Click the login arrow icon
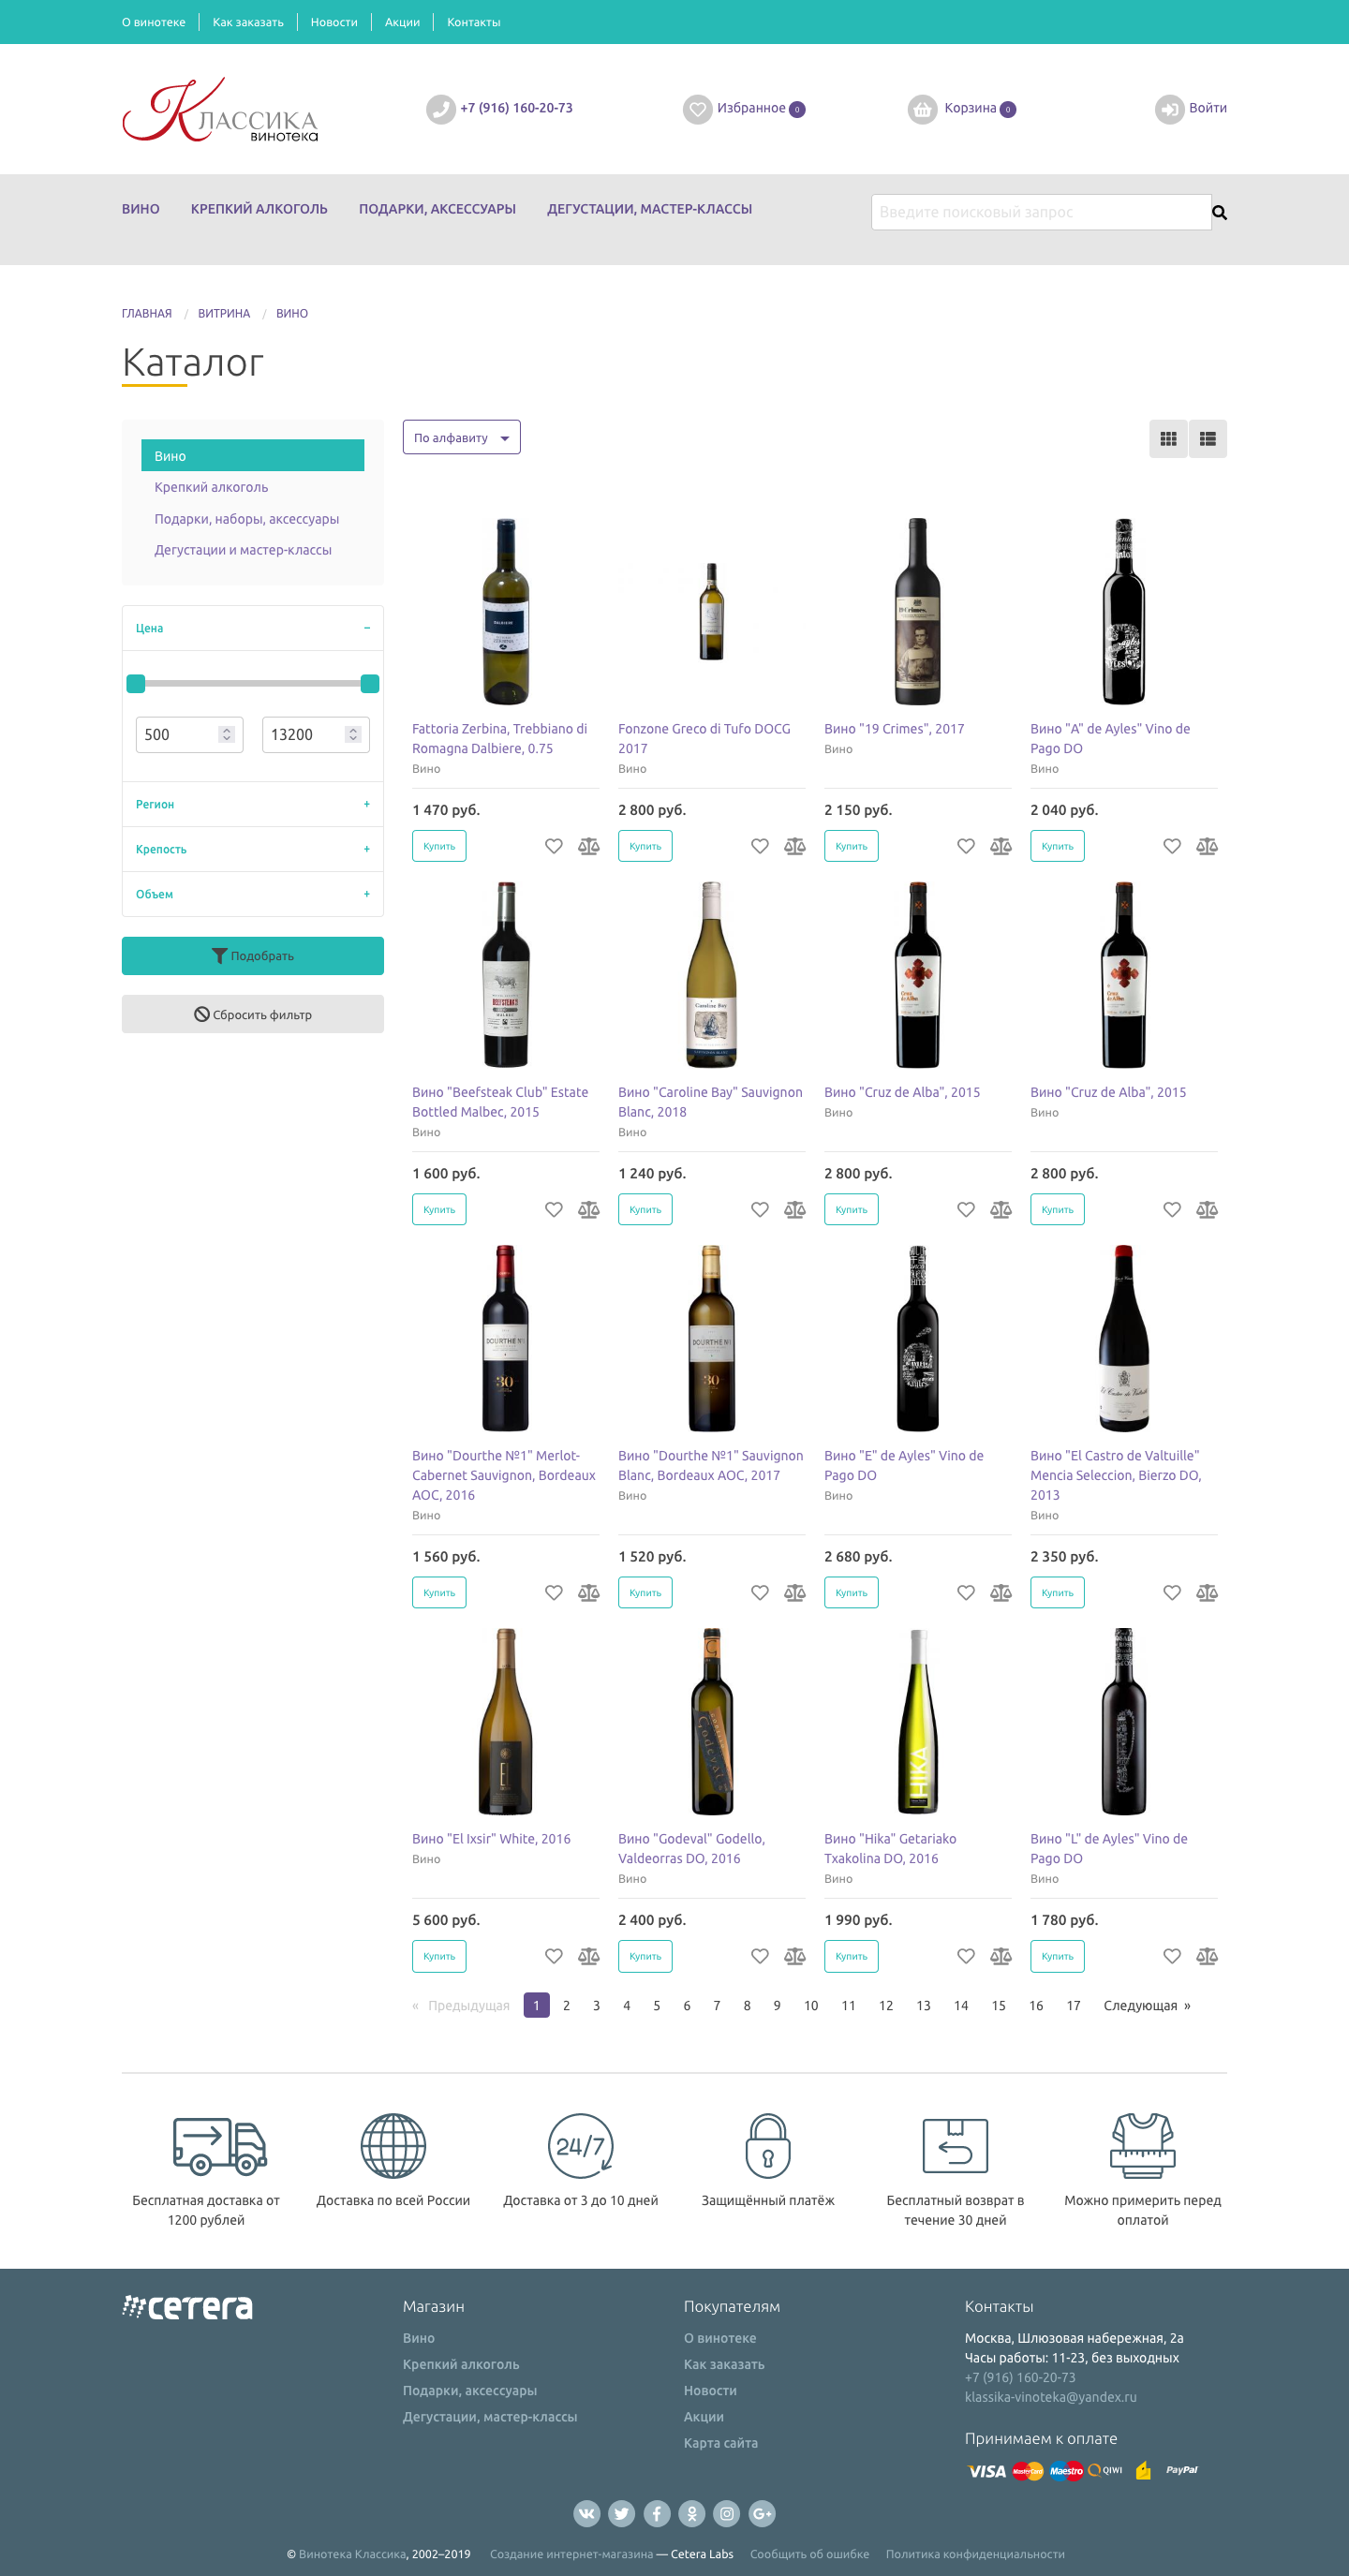The height and width of the screenshot is (2576, 1349). coord(1169,109)
